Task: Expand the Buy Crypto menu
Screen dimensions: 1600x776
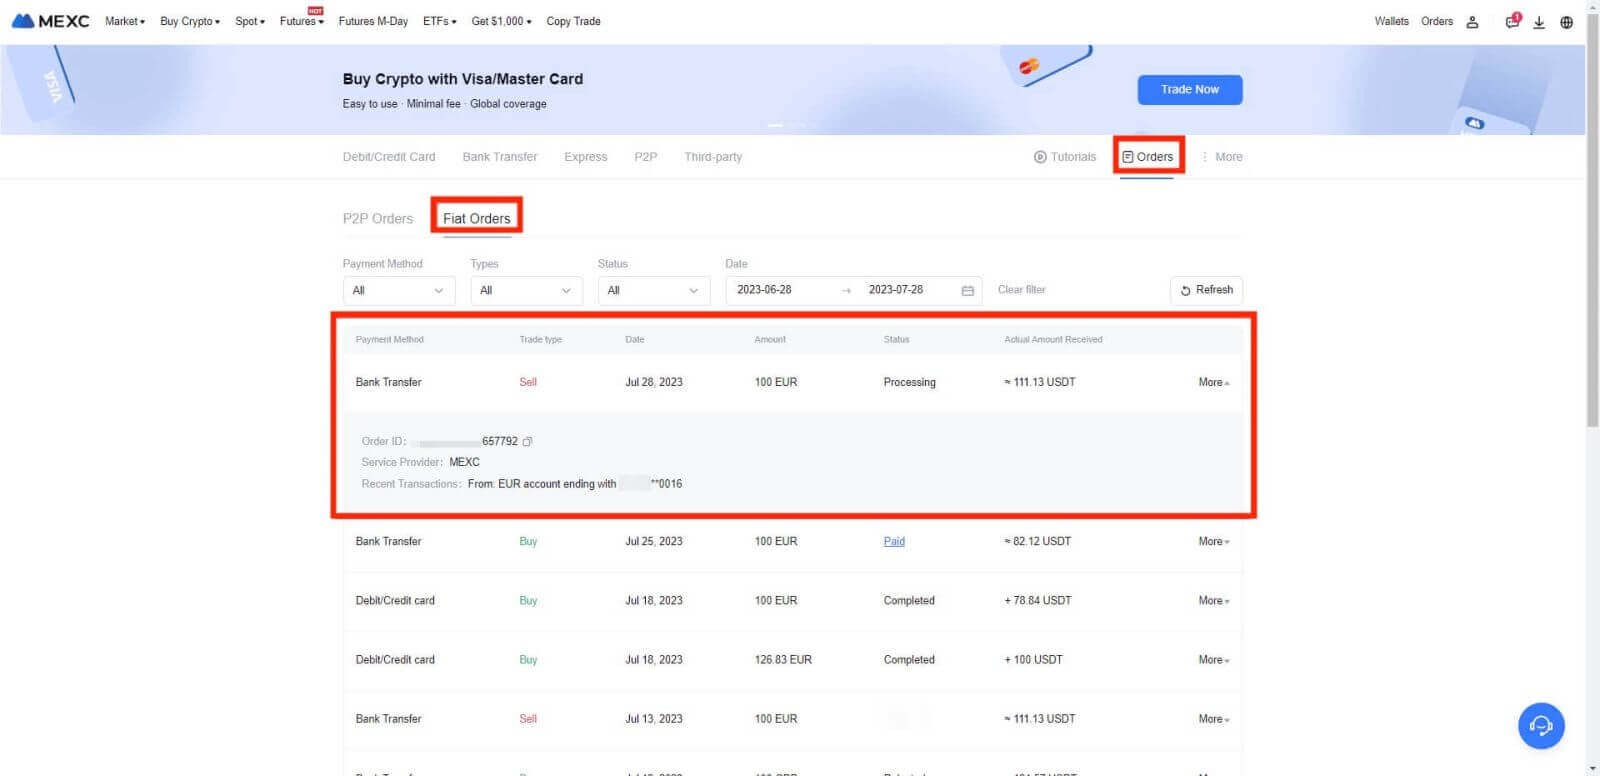Action: coord(190,21)
